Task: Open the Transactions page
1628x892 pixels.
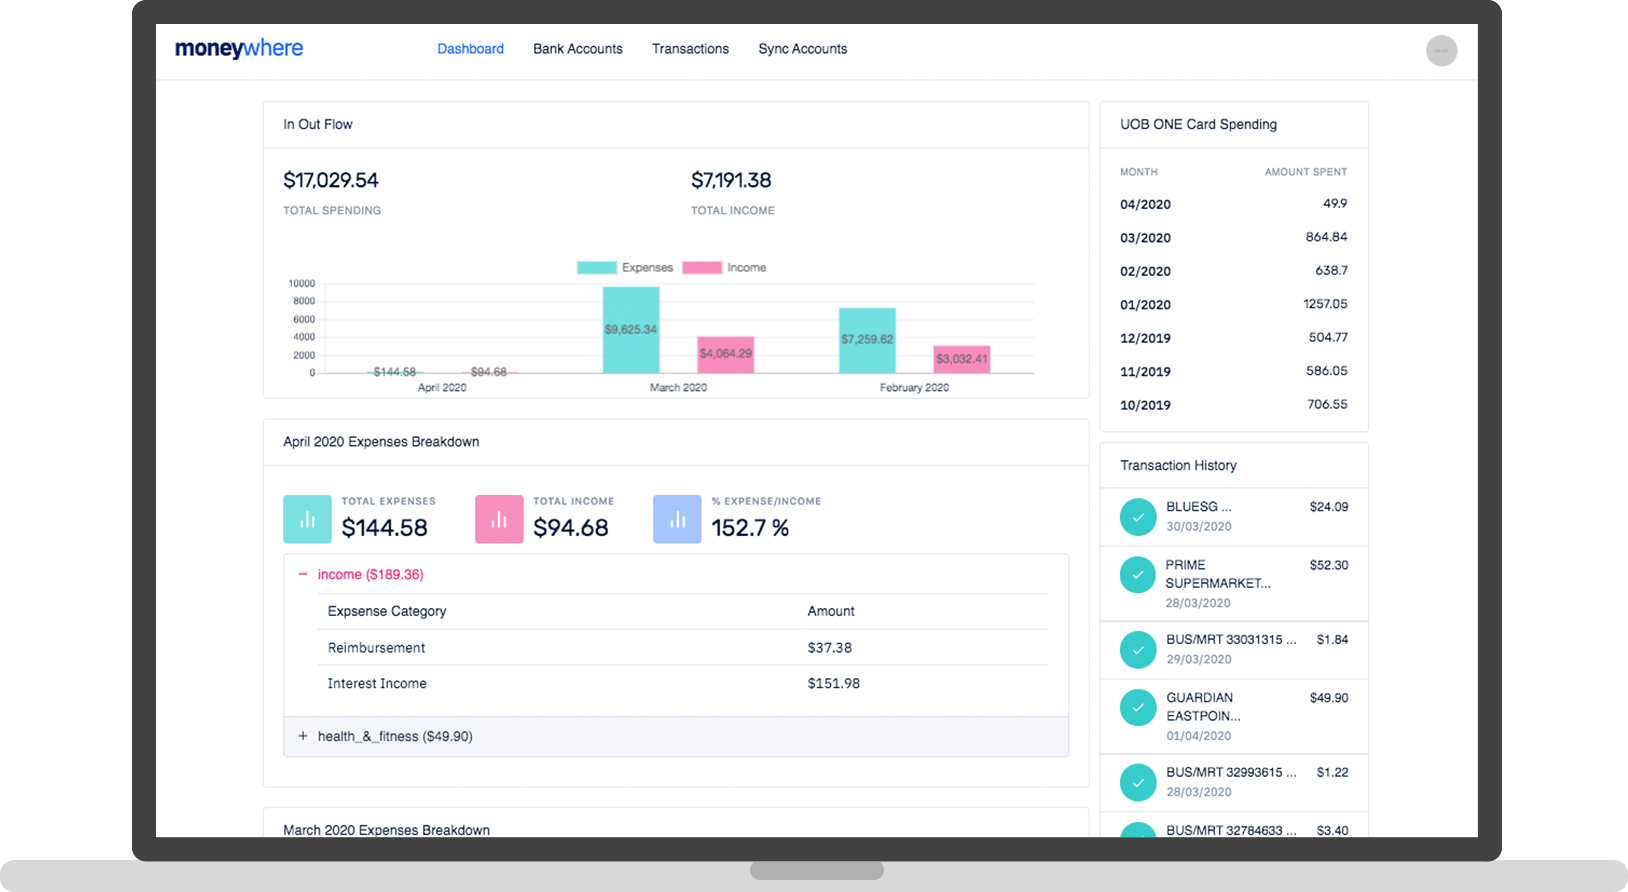Action: [x=690, y=49]
